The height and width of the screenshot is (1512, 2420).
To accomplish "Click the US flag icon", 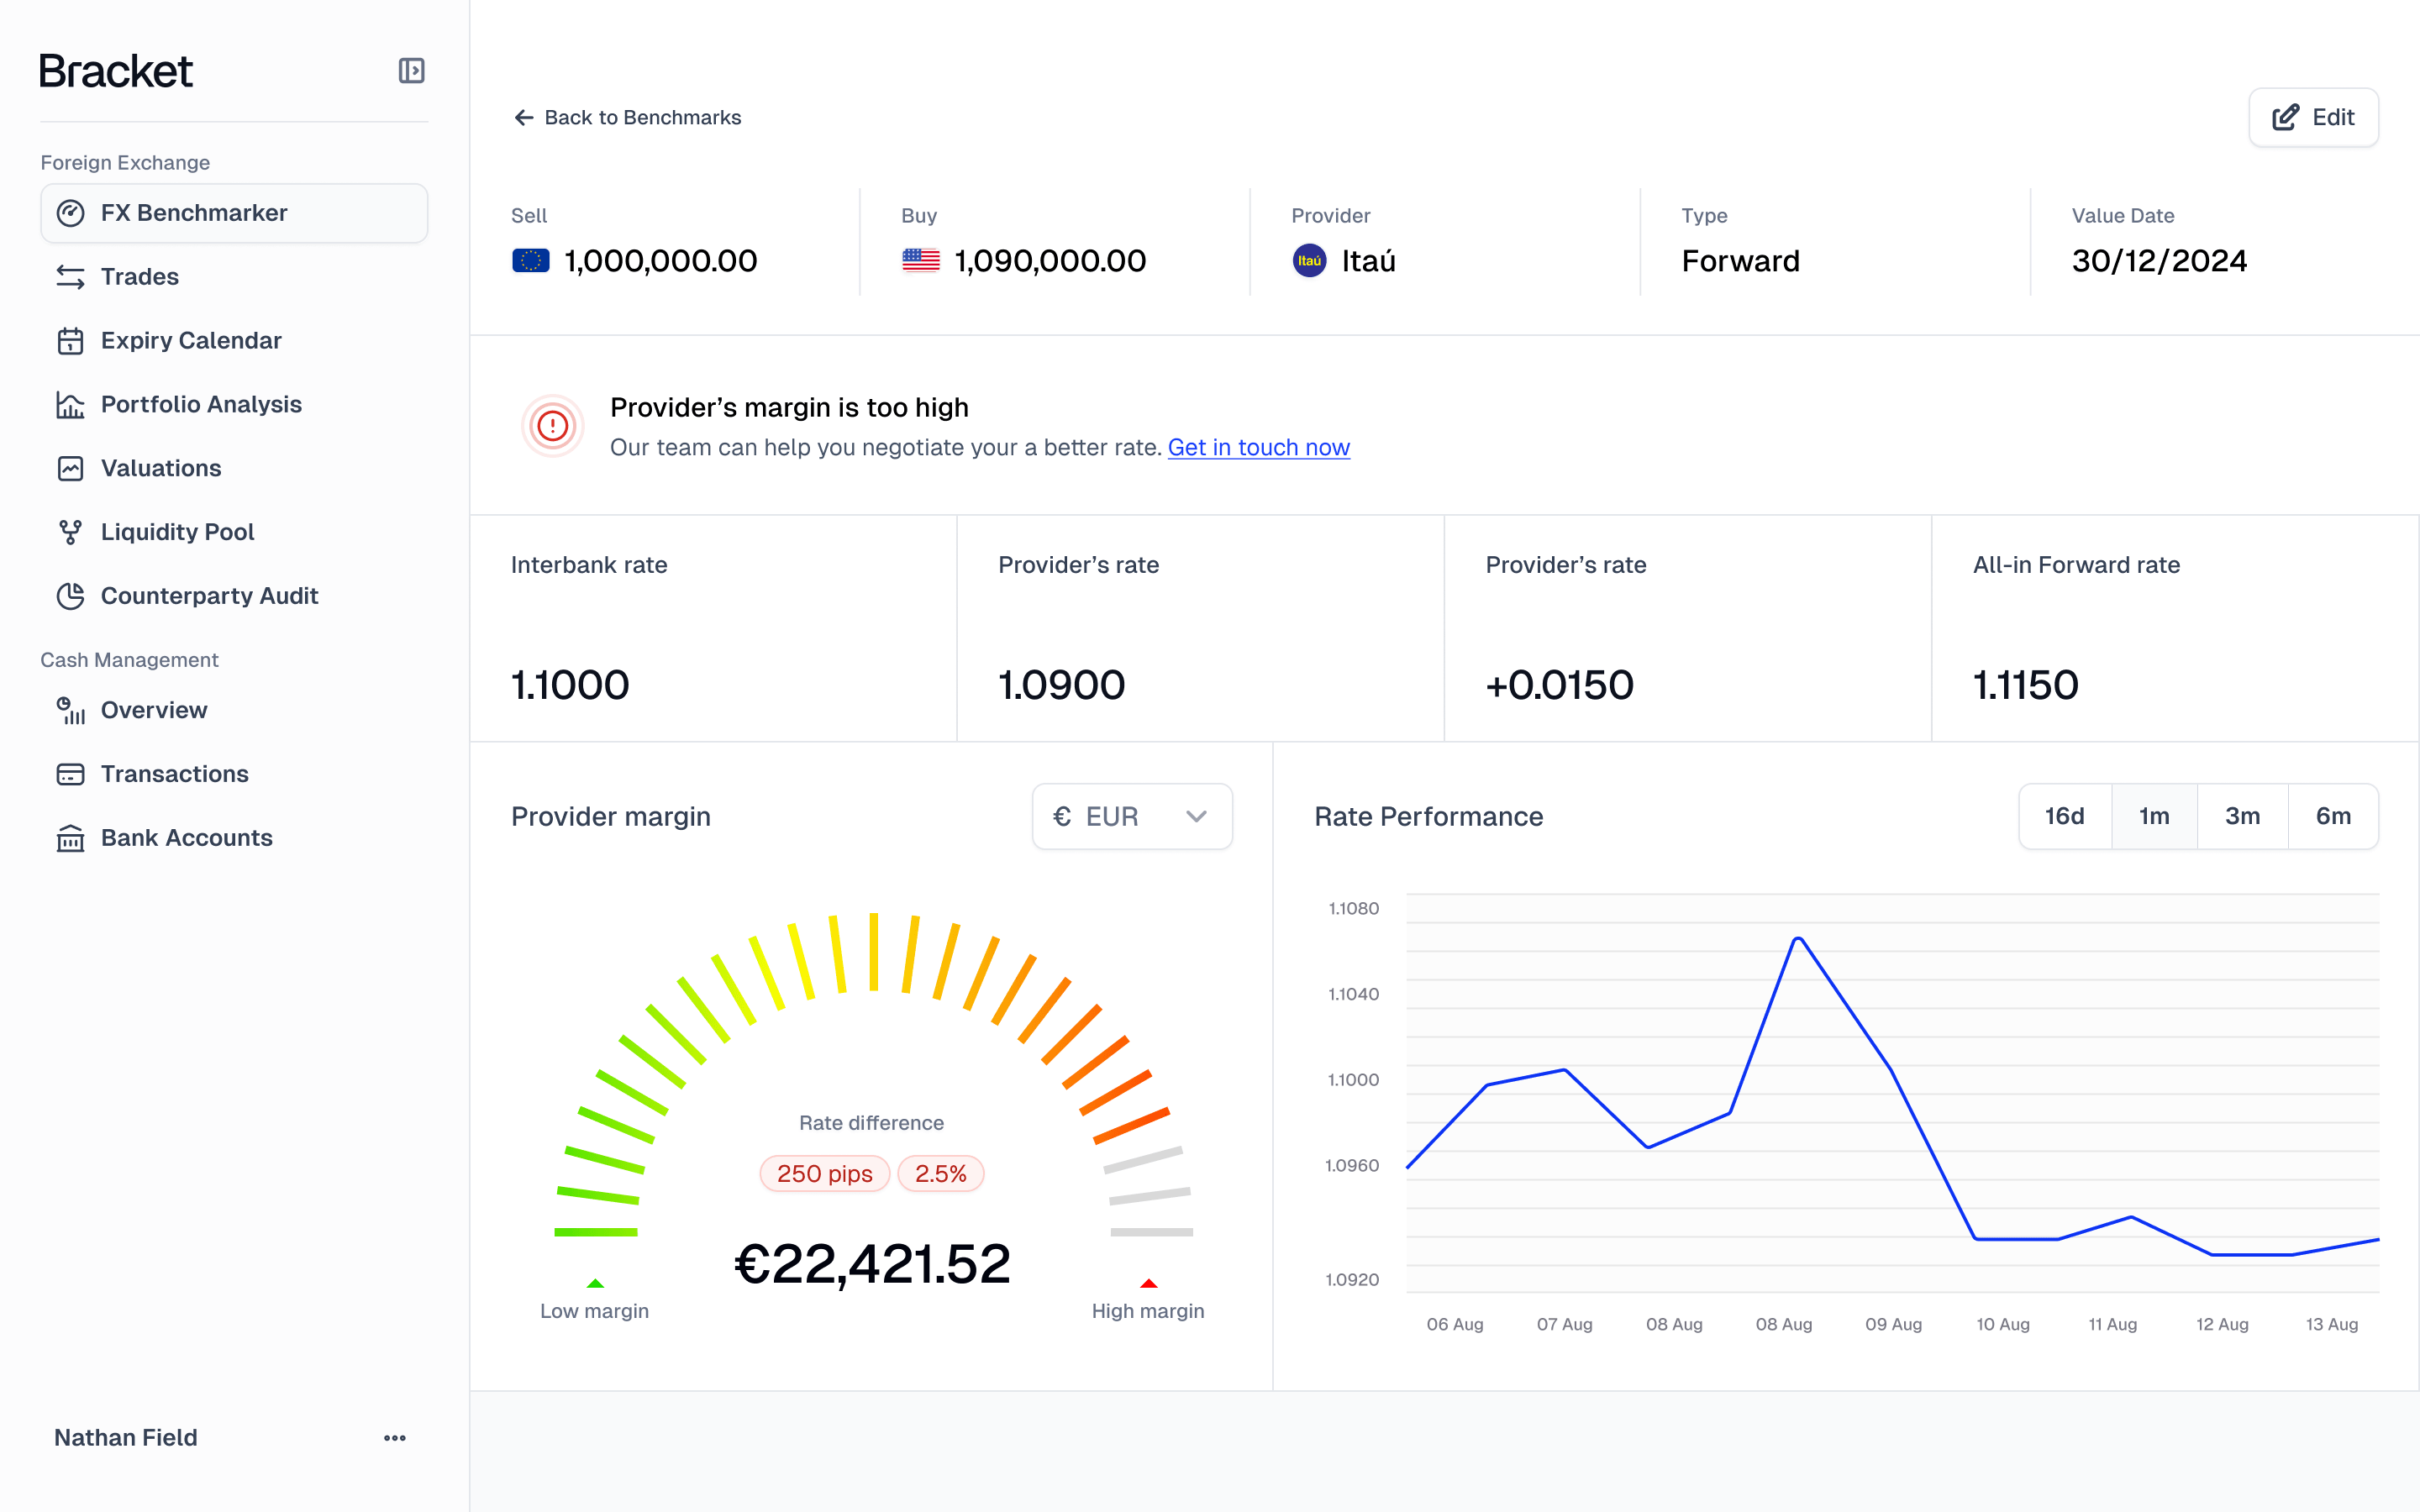I will [x=921, y=261].
